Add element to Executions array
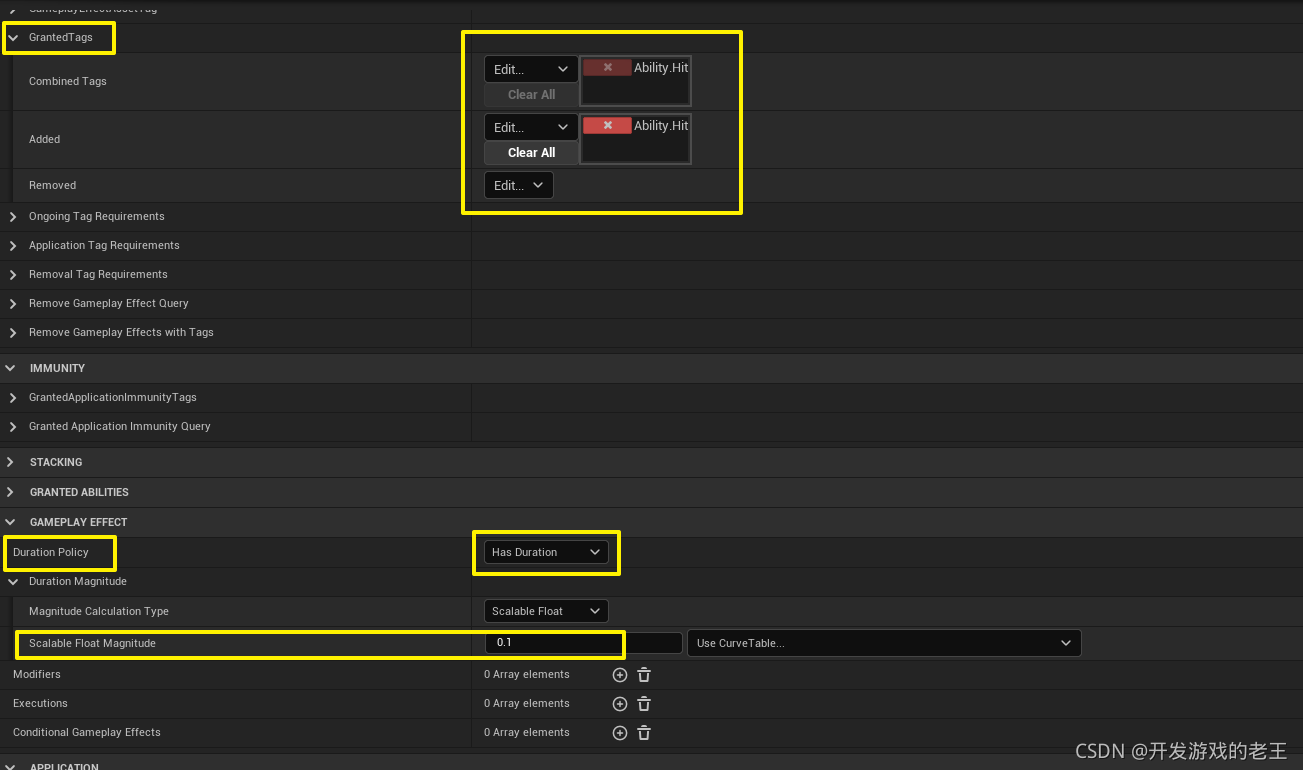The width and height of the screenshot is (1303, 770). point(620,704)
